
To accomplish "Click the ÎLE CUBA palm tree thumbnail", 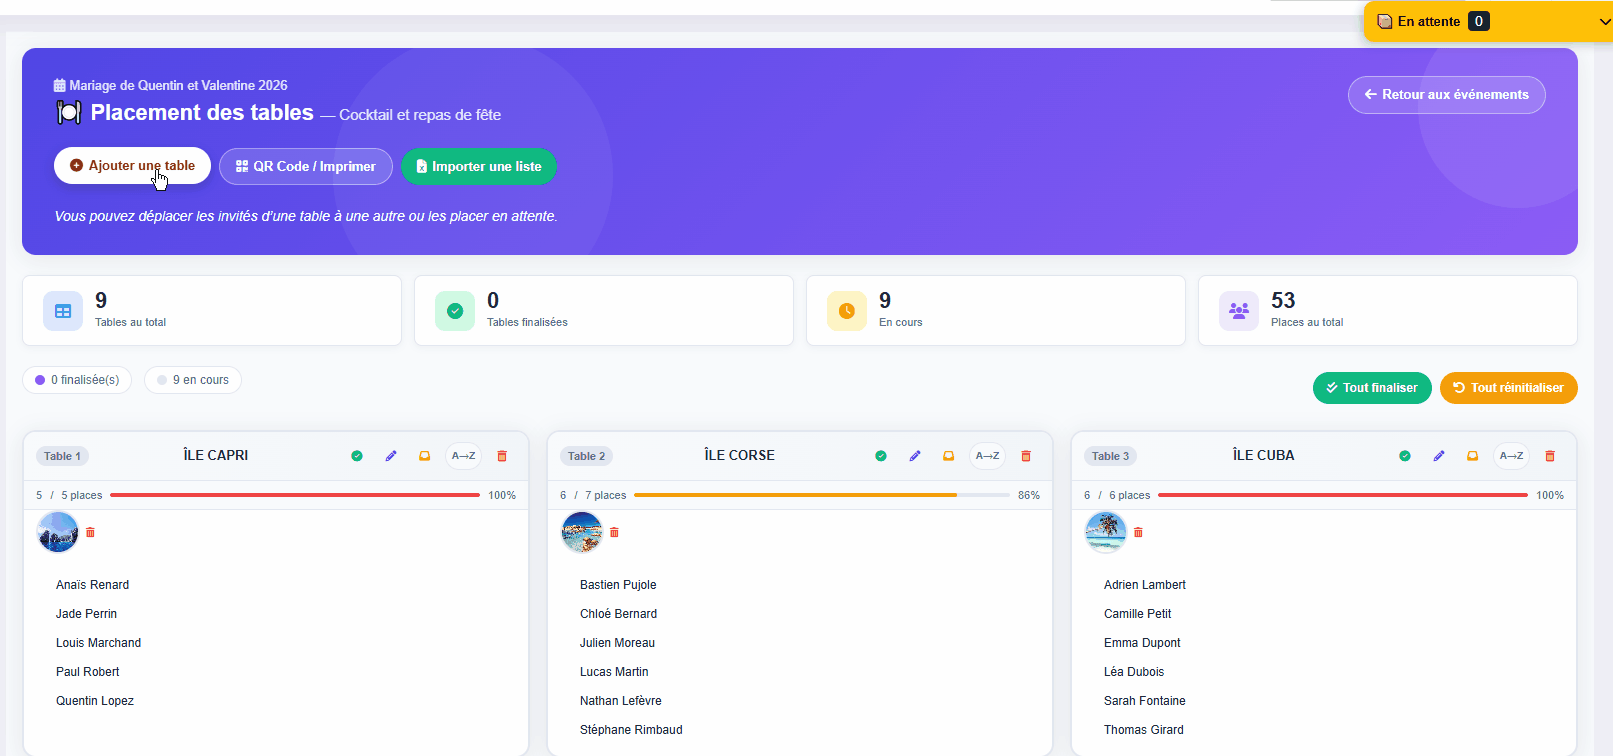I will coord(1106,532).
